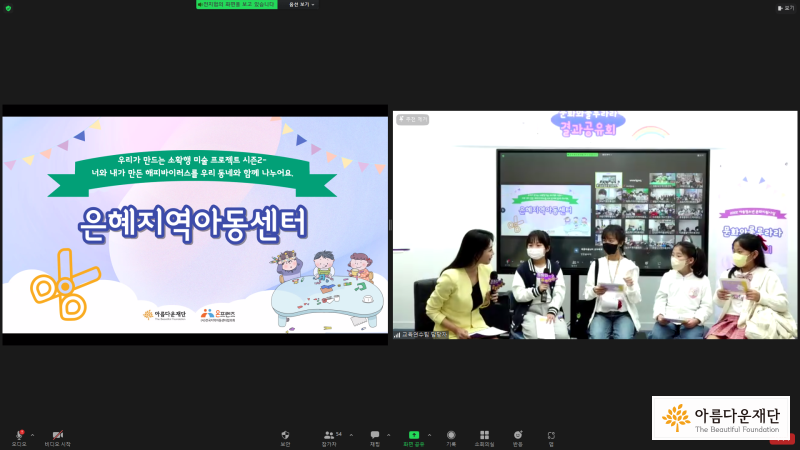Start video with the camera button
800x450 pixels.
tap(57, 438)
